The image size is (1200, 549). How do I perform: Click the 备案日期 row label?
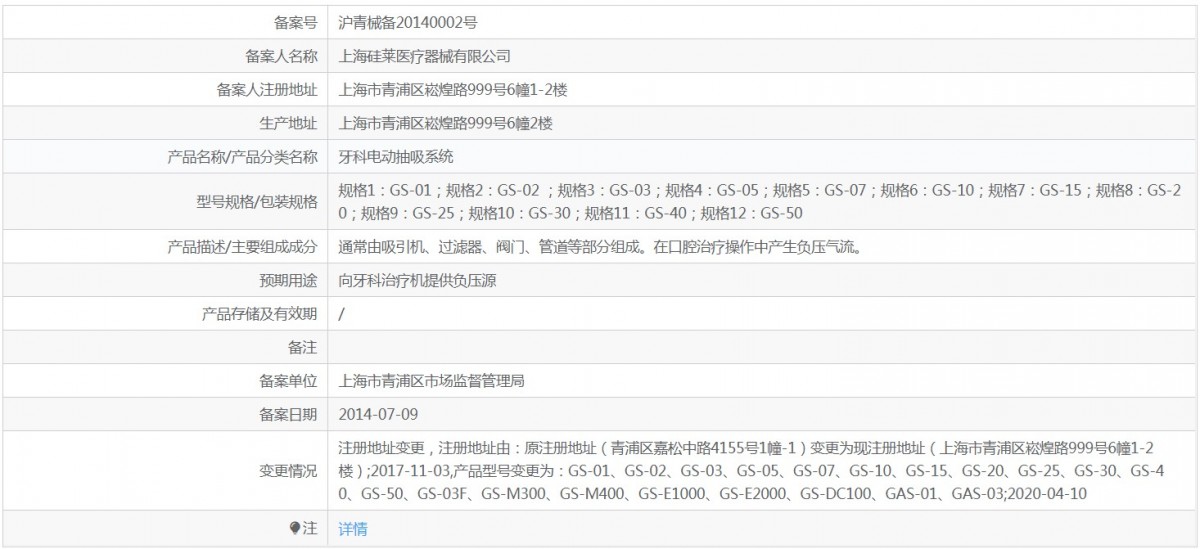(288, 413)
